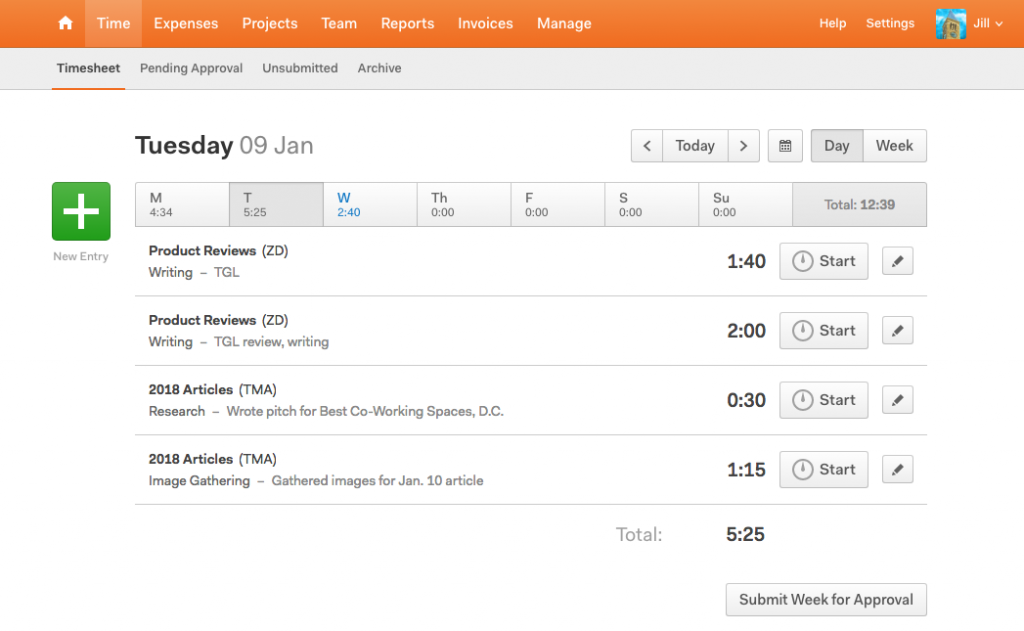
Task: Select the Timesheet tab
Action: click(88, 68)
